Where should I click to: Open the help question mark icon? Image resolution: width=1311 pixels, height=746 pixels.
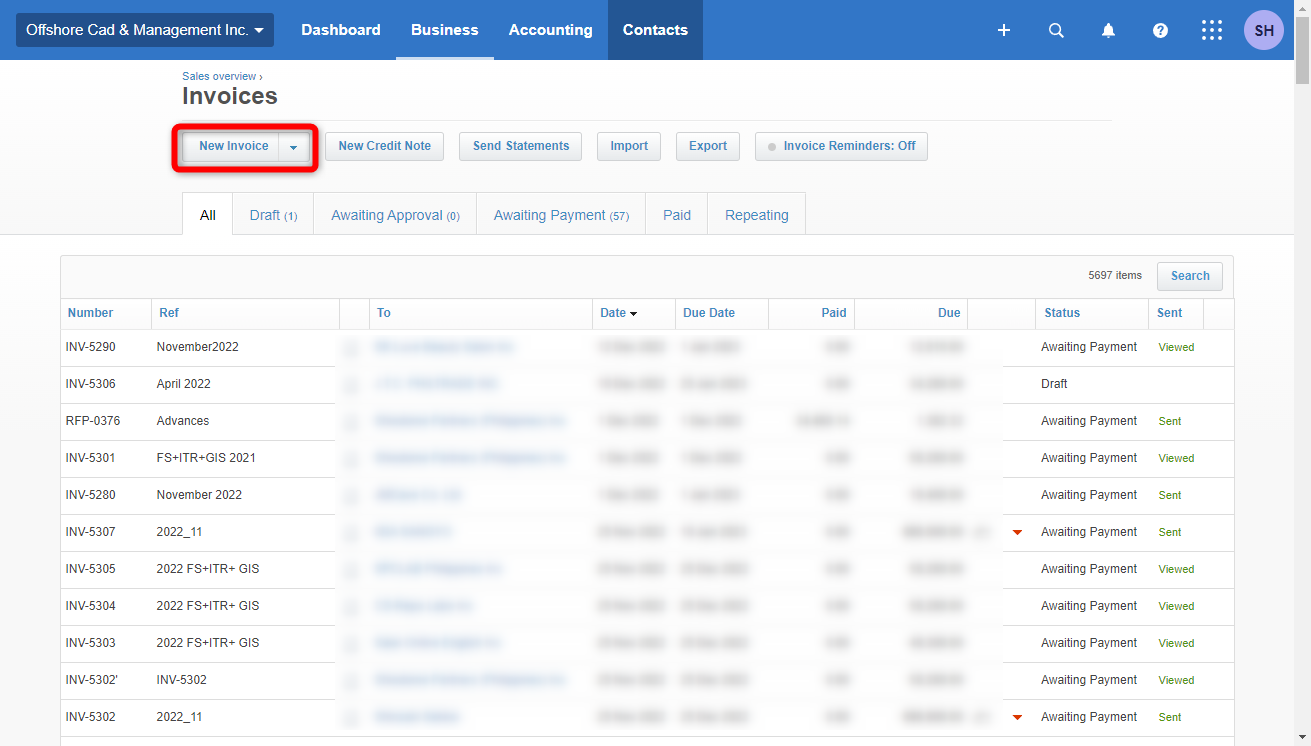click(1160, 30)
